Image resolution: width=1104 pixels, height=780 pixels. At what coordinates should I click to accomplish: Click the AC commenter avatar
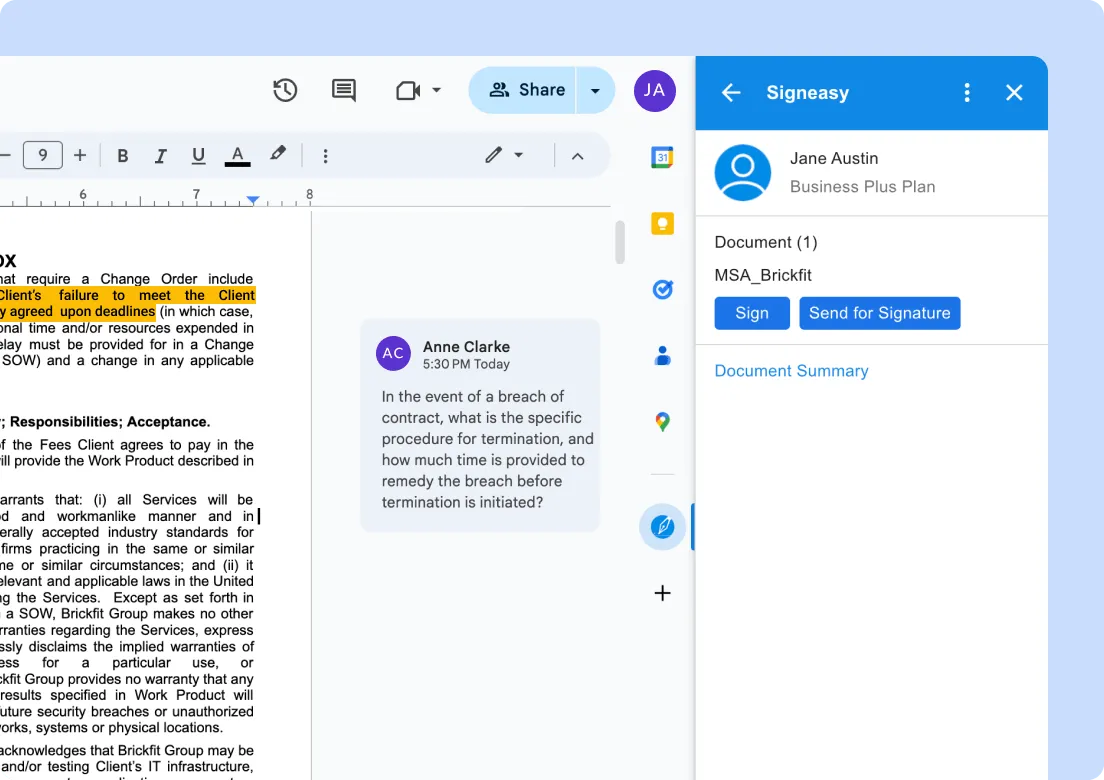pos(393,353)
